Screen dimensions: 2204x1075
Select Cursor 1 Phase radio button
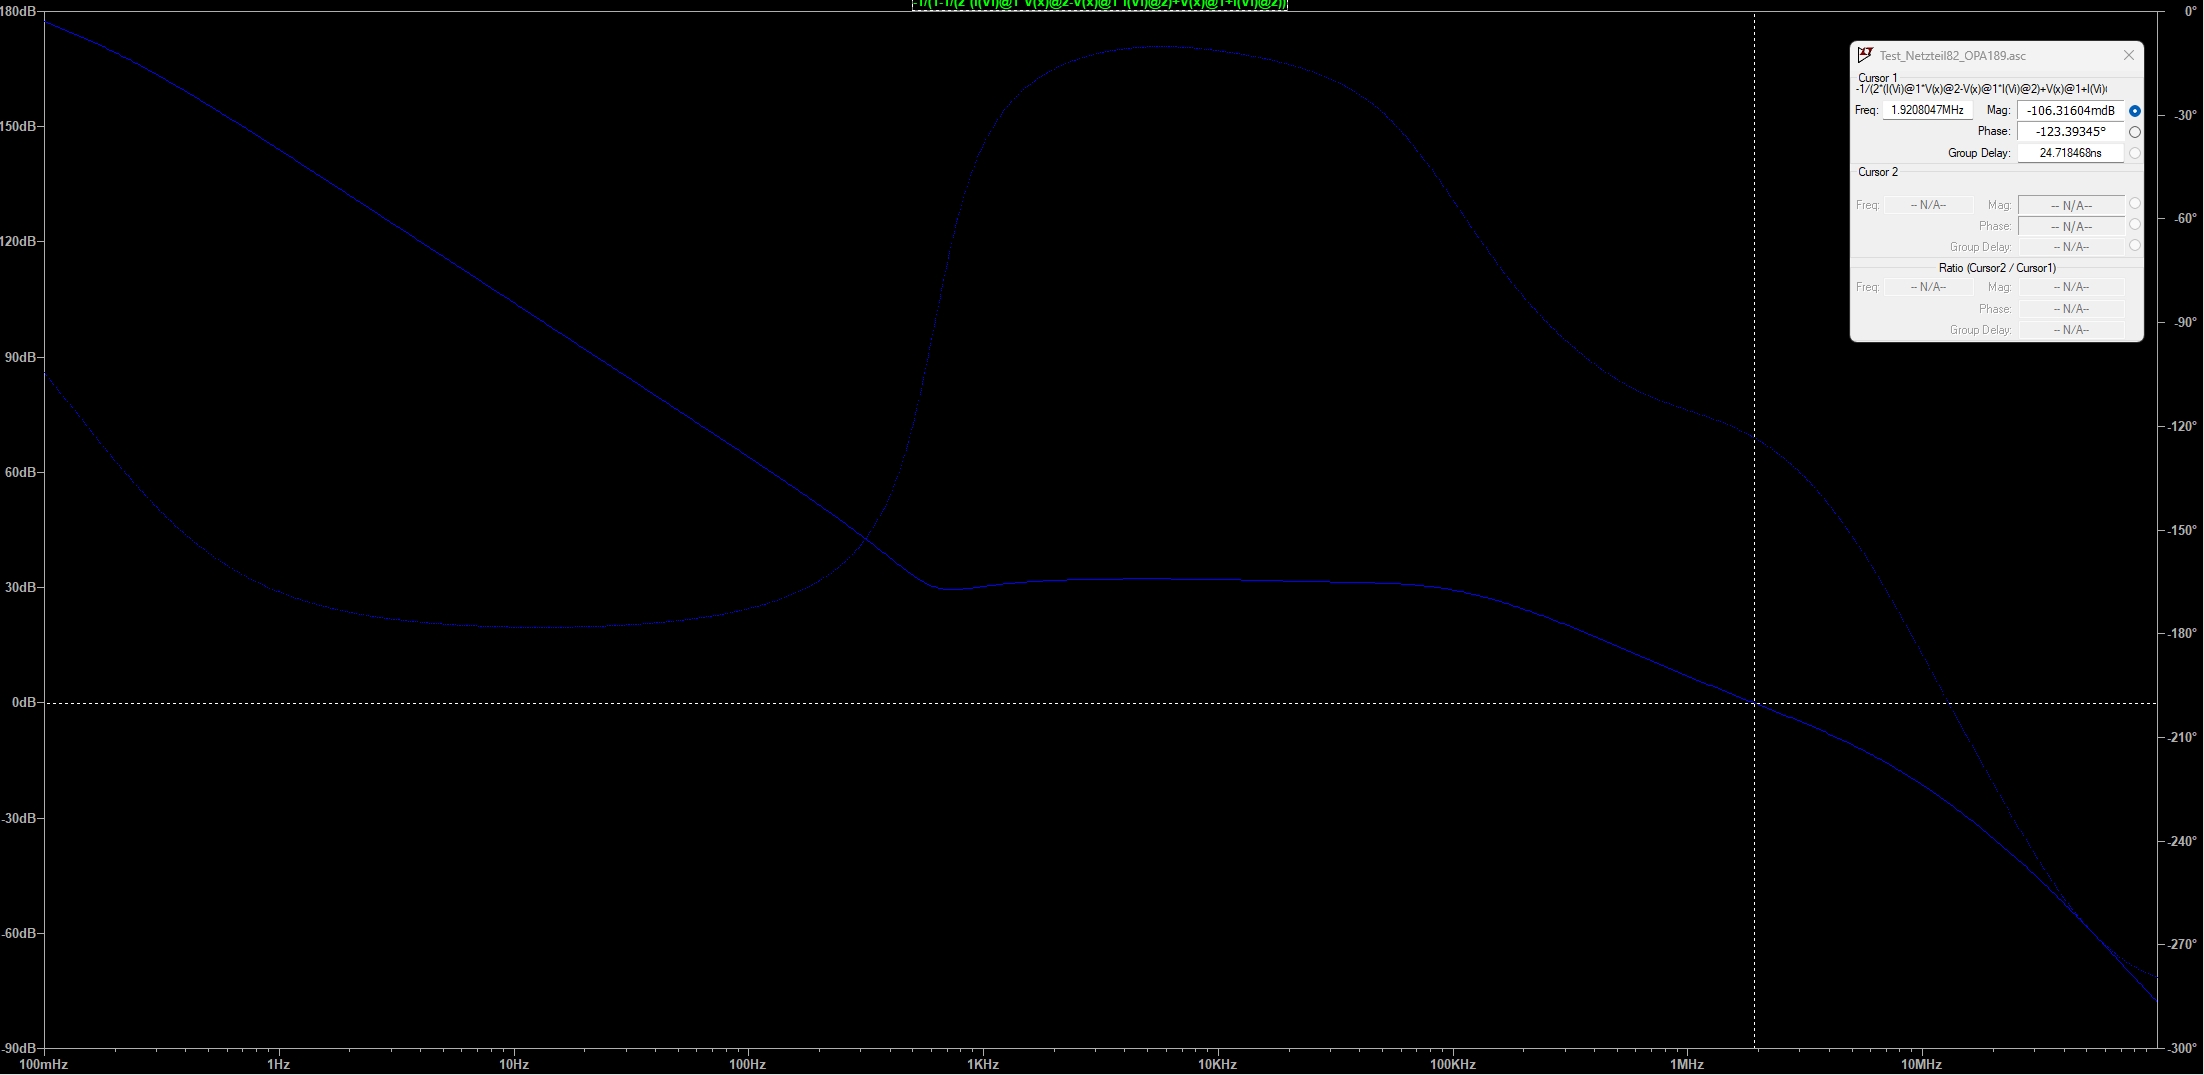pyautogui.click(x=2134, y=132)
